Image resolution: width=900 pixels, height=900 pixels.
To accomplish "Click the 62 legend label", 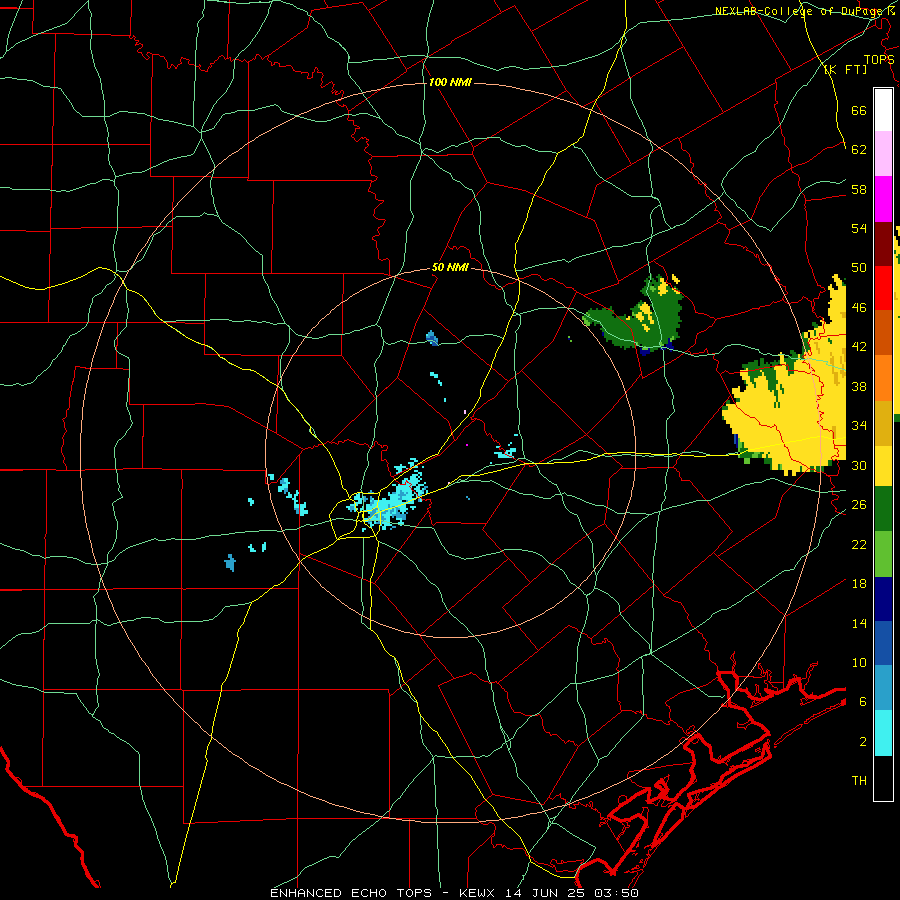I will 859,149.
